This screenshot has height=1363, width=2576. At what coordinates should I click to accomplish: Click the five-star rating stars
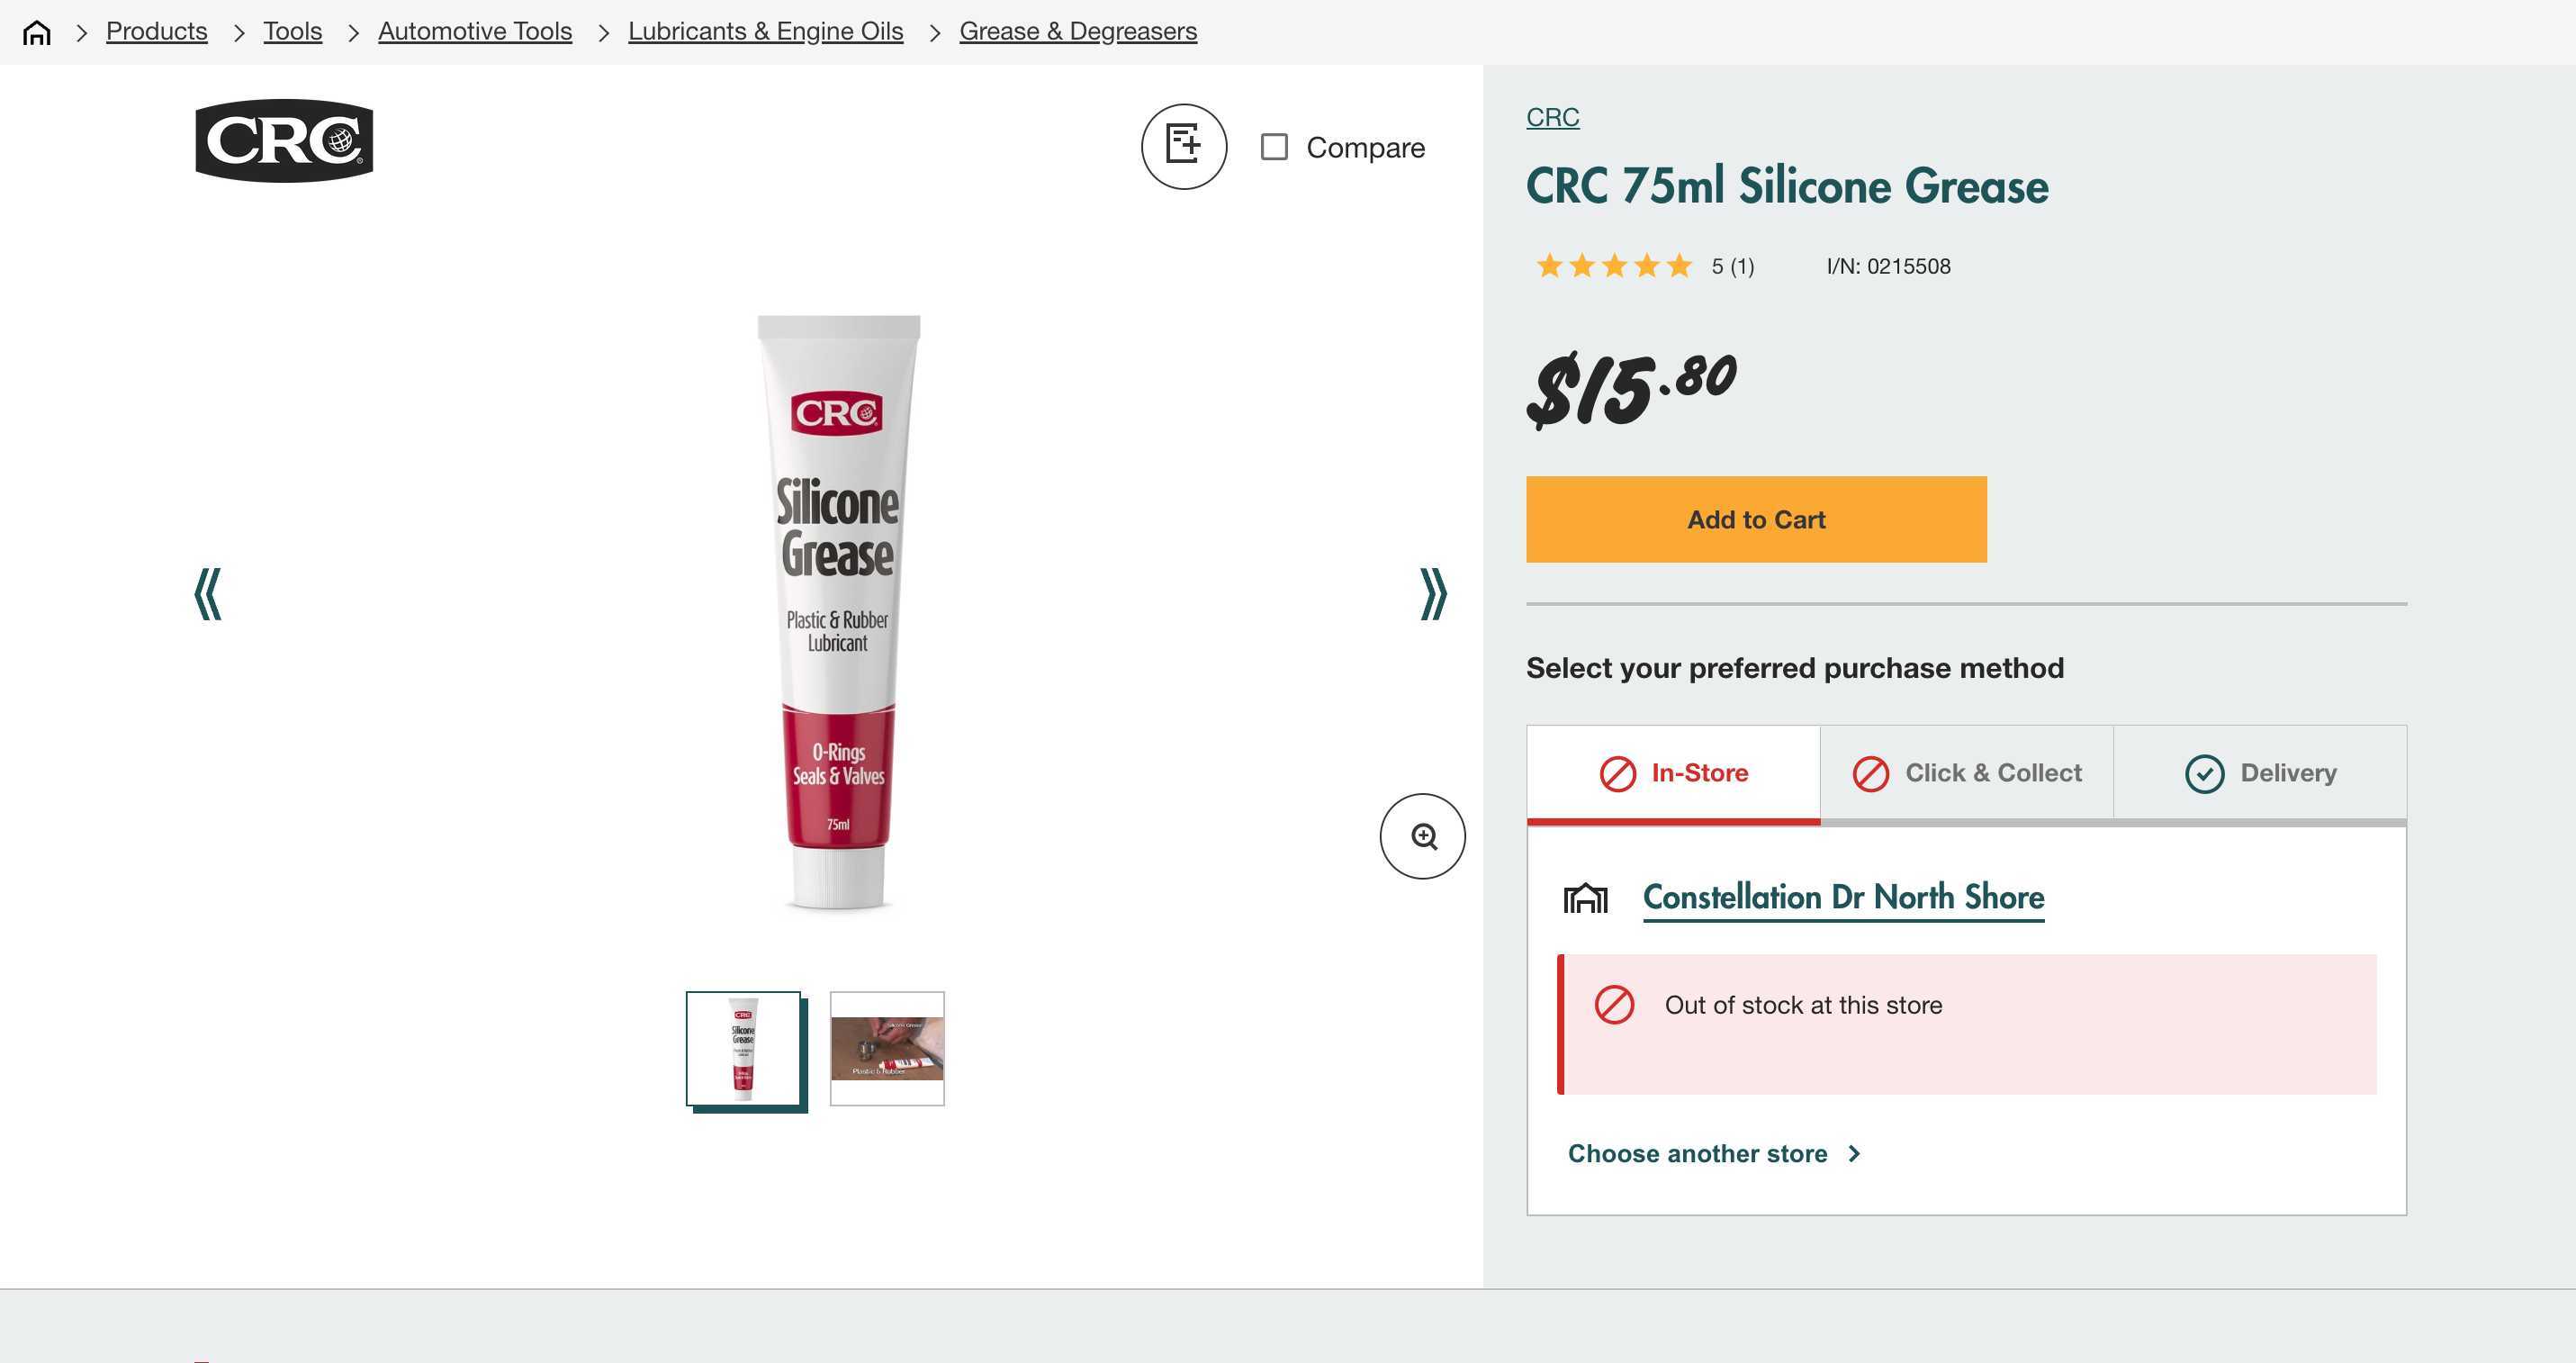(x=1613, y=266)
